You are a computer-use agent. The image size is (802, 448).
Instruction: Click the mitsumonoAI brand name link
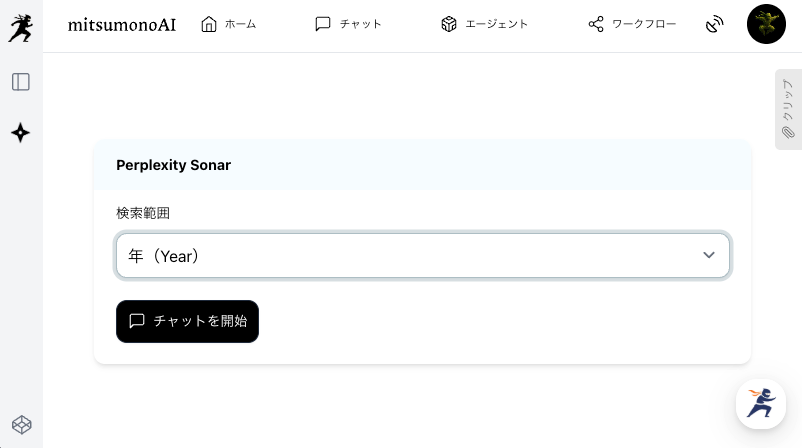(122, 25)
